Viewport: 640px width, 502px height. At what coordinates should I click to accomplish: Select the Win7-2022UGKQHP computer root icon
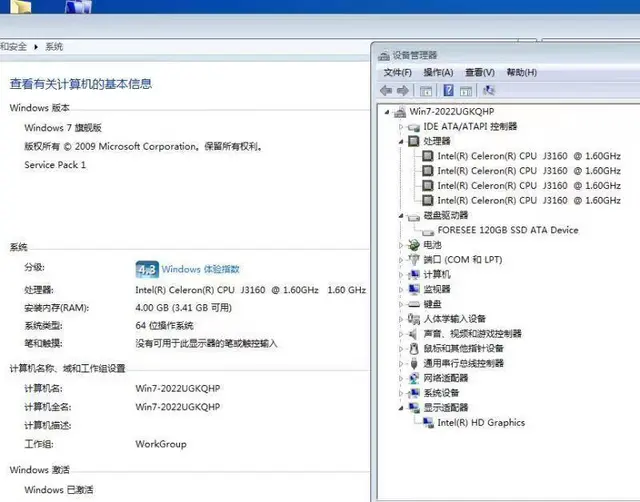click(x=400, y=111)
